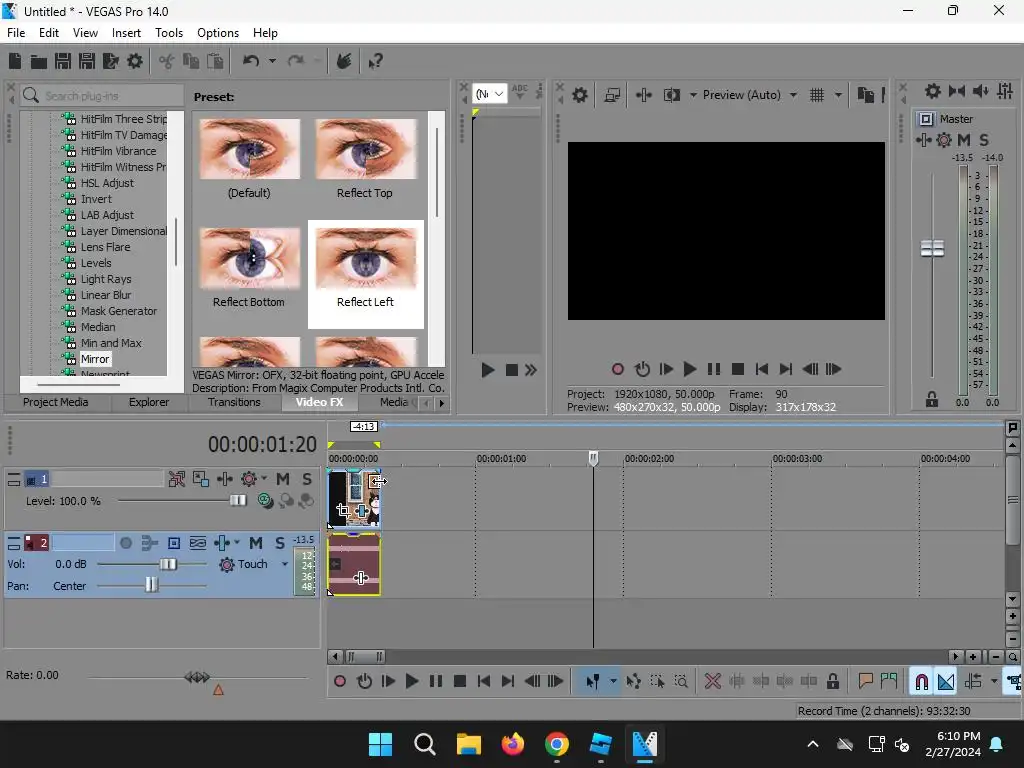This screenshot has width=1024, height=768.
Task: Select Lens Flare in the plug-in list
Action: pyautogui.click(x=105, y=247)
